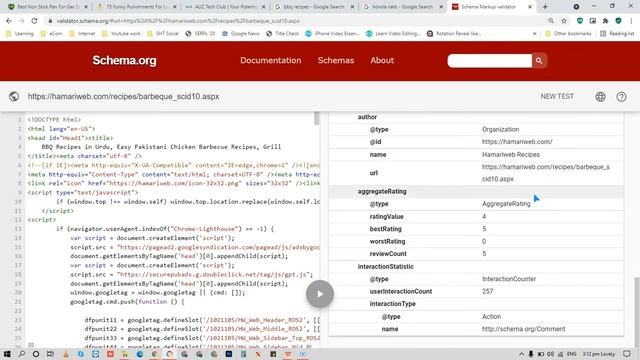Open the About menu item
Viewport: 640px width, 360px height.
coord(382,60)
